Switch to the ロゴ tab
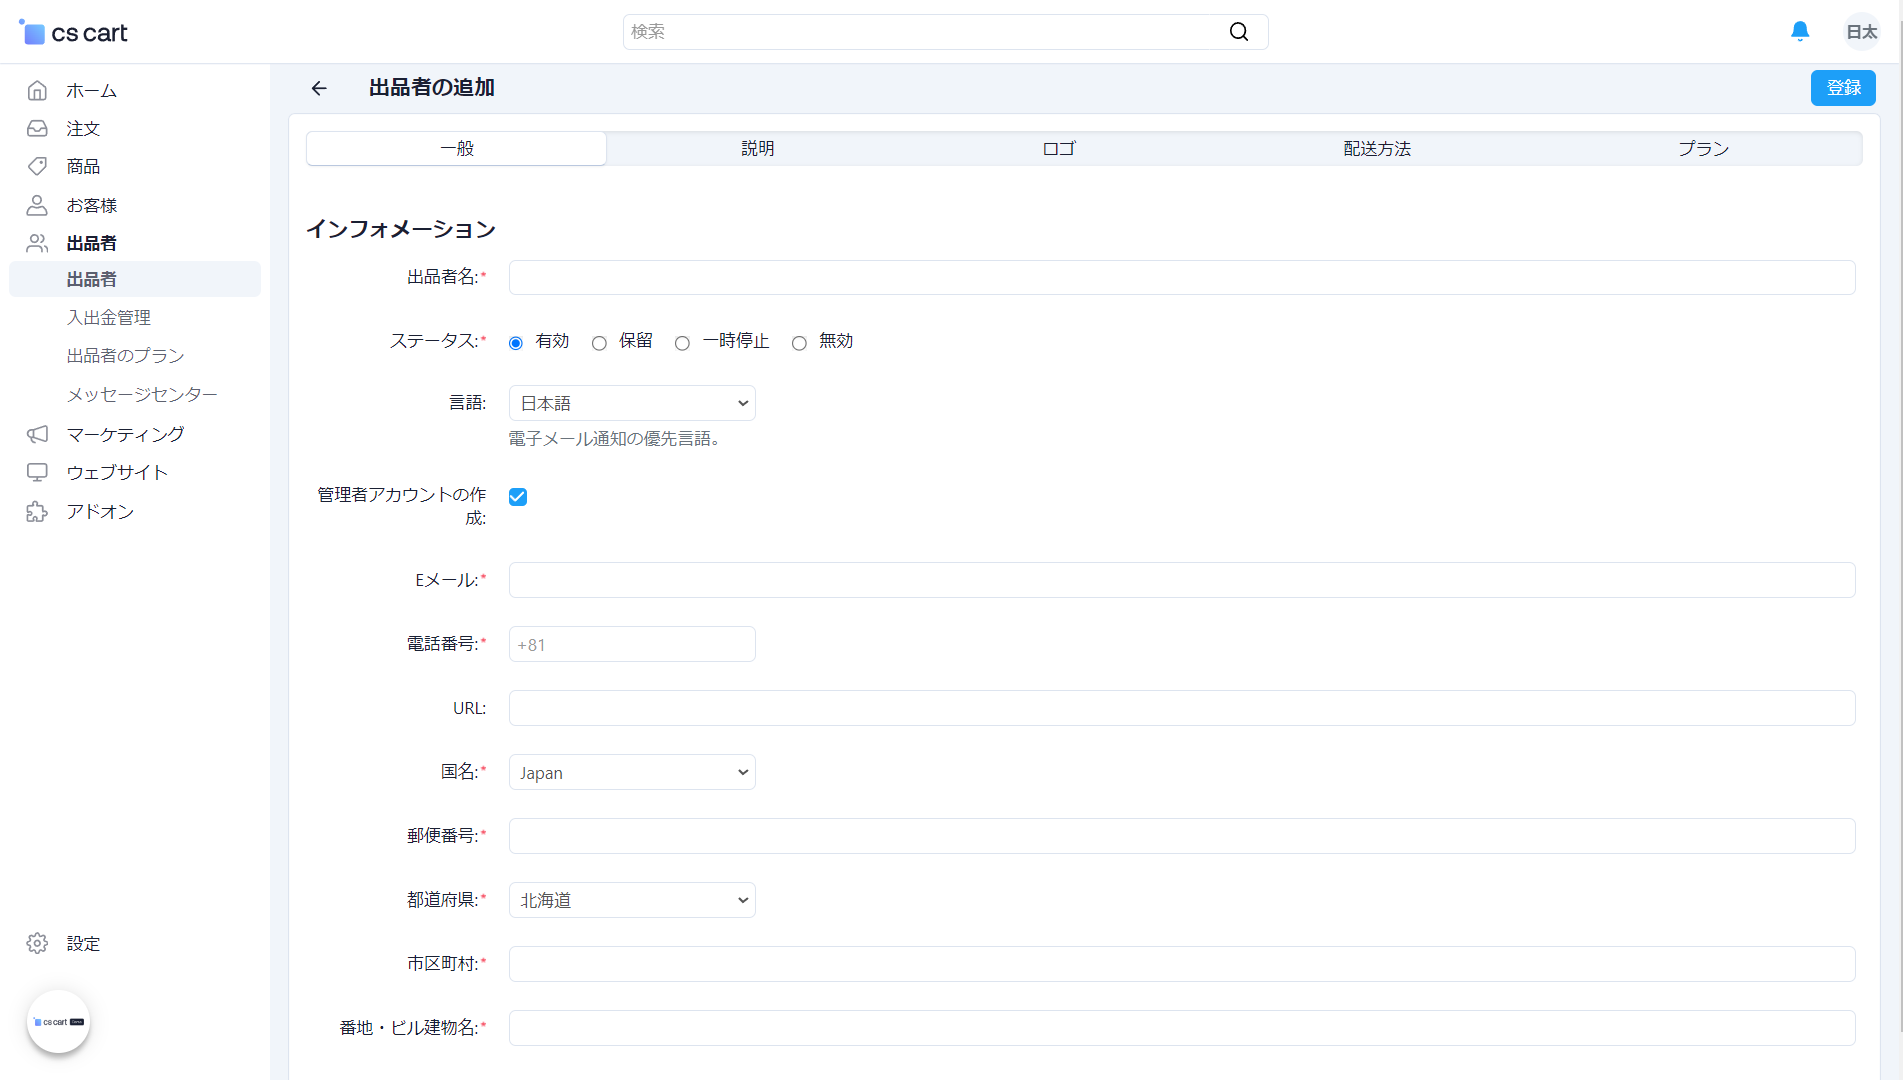Image resolution: width=1903 pixels, height=1080 pixels. [x=1058, y=148]
